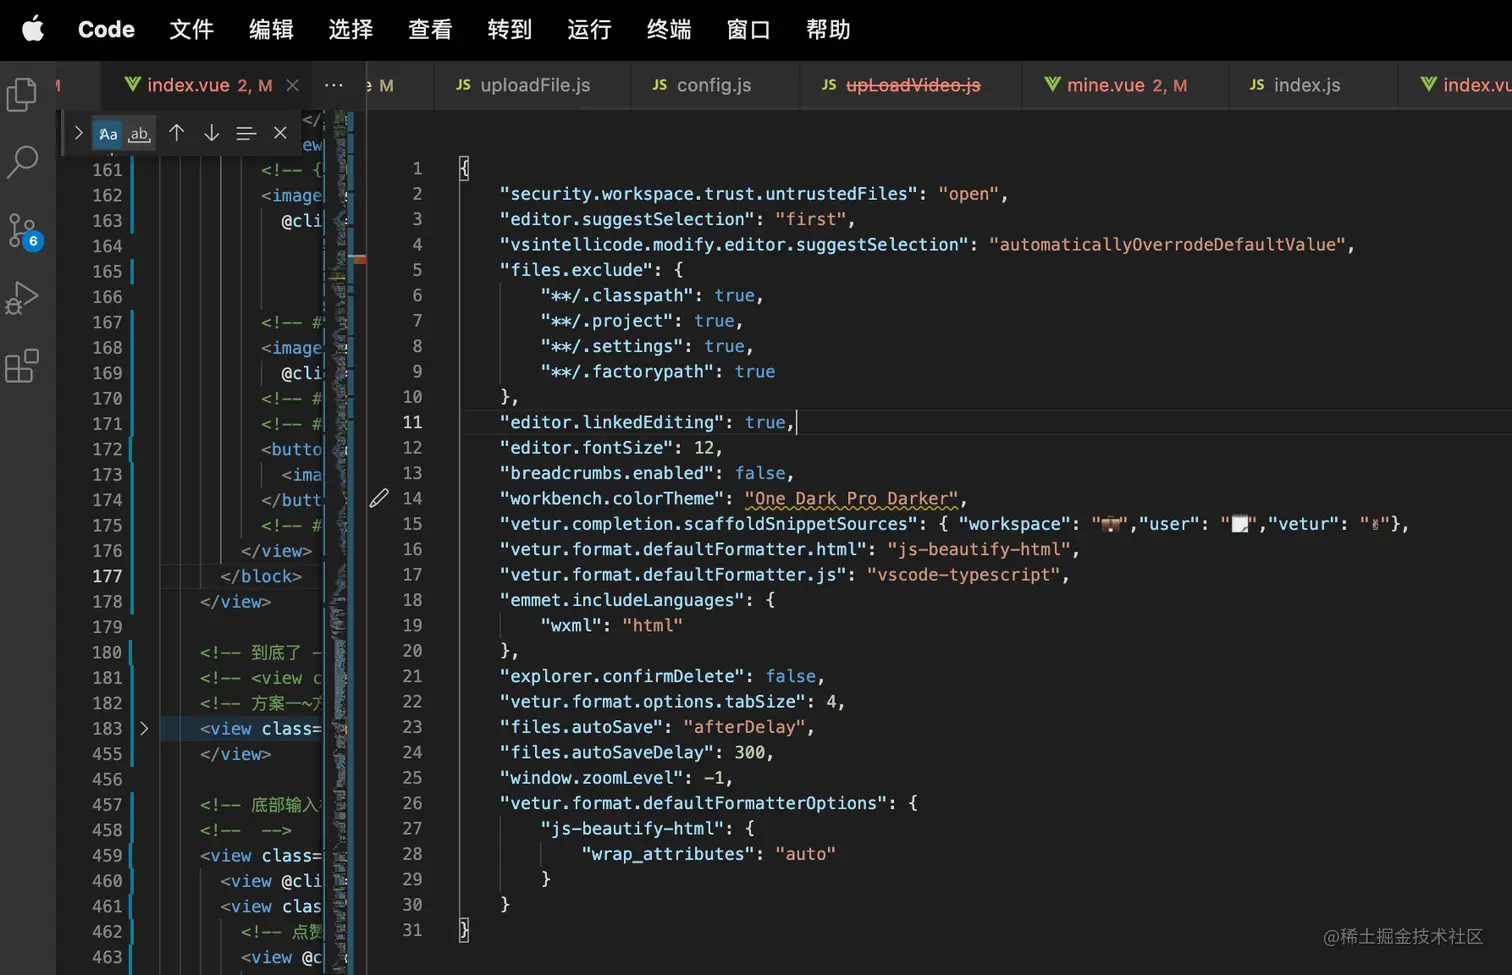Open the Extensions view
The height and width of the screenshot is (975, 1512).
click(x=22, y=366)
